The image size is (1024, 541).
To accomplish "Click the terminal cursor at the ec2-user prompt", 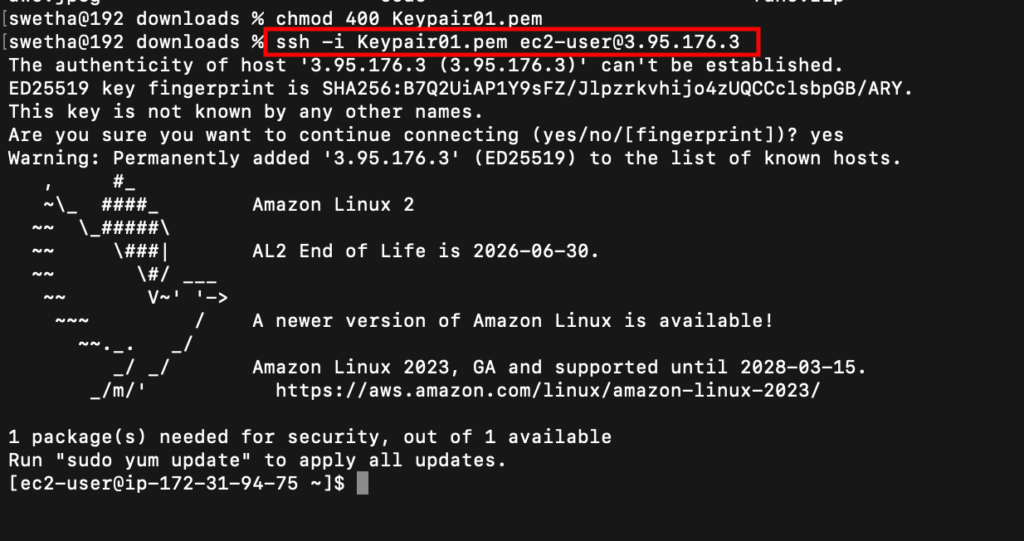I will point(363,484).
